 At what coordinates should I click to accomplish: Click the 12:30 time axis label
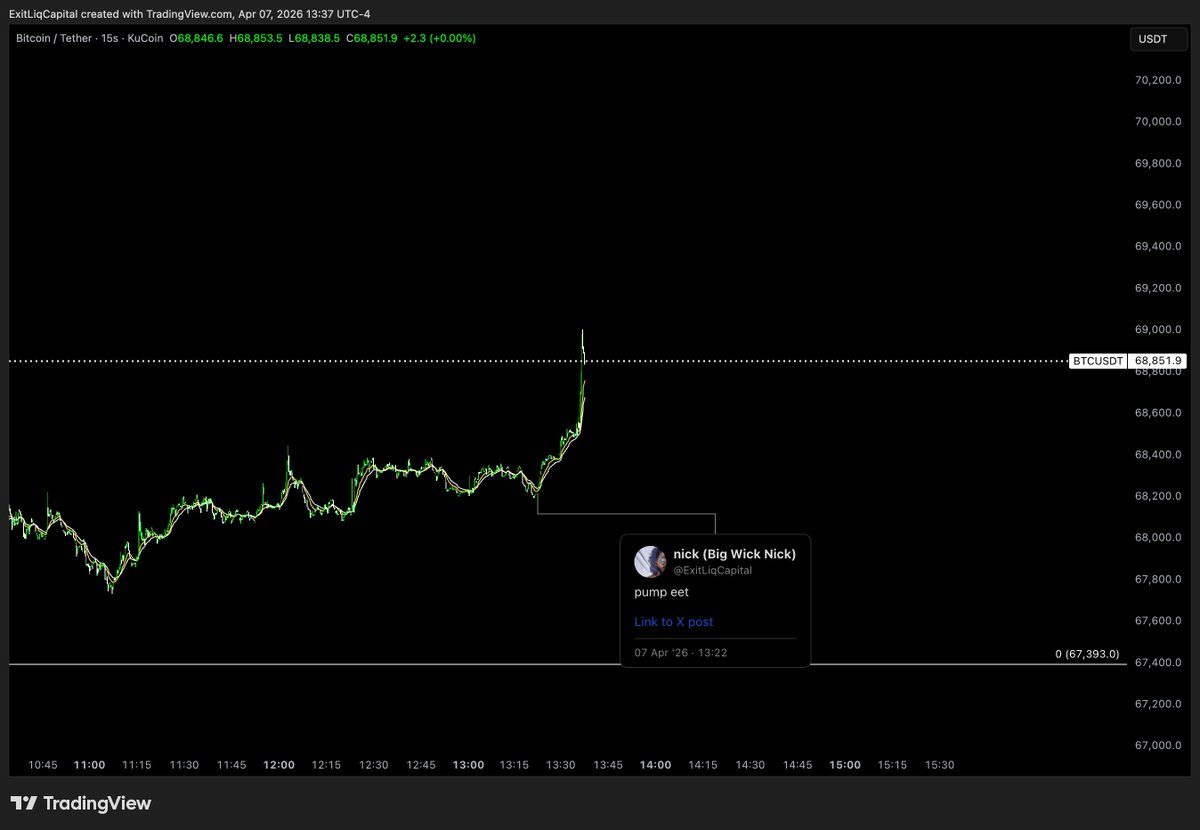click(374, 765)
